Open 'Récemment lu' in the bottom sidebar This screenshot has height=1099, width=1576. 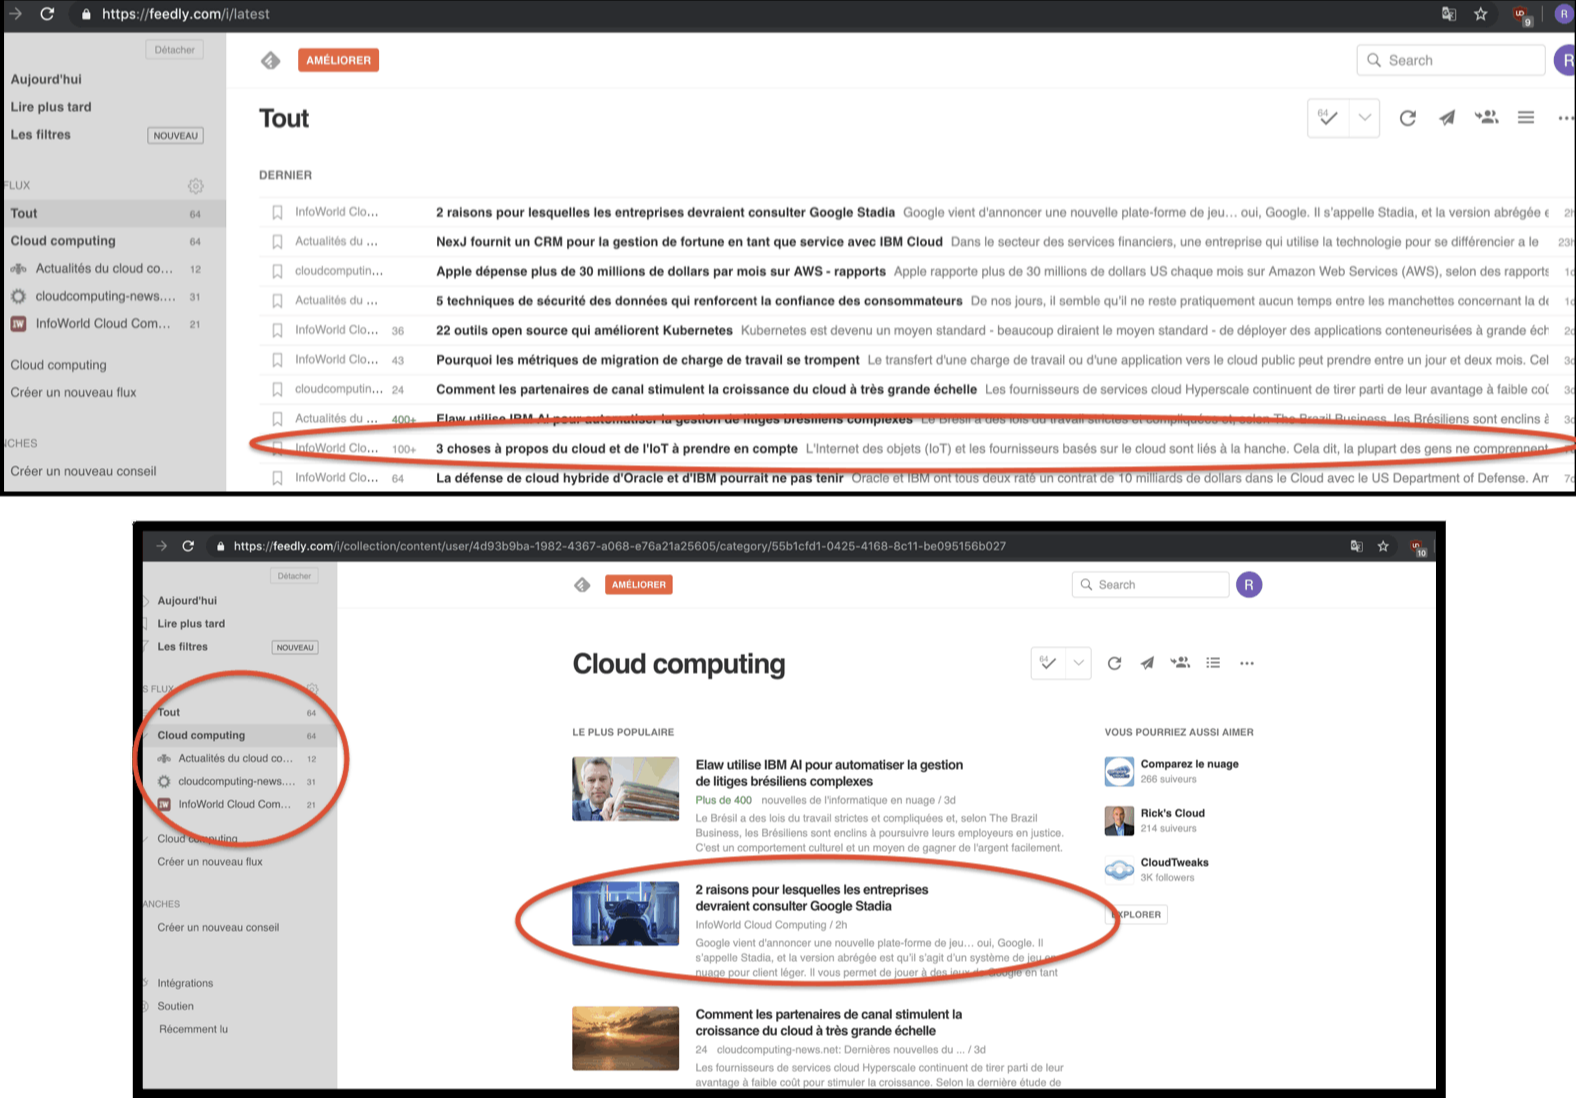193,1029
